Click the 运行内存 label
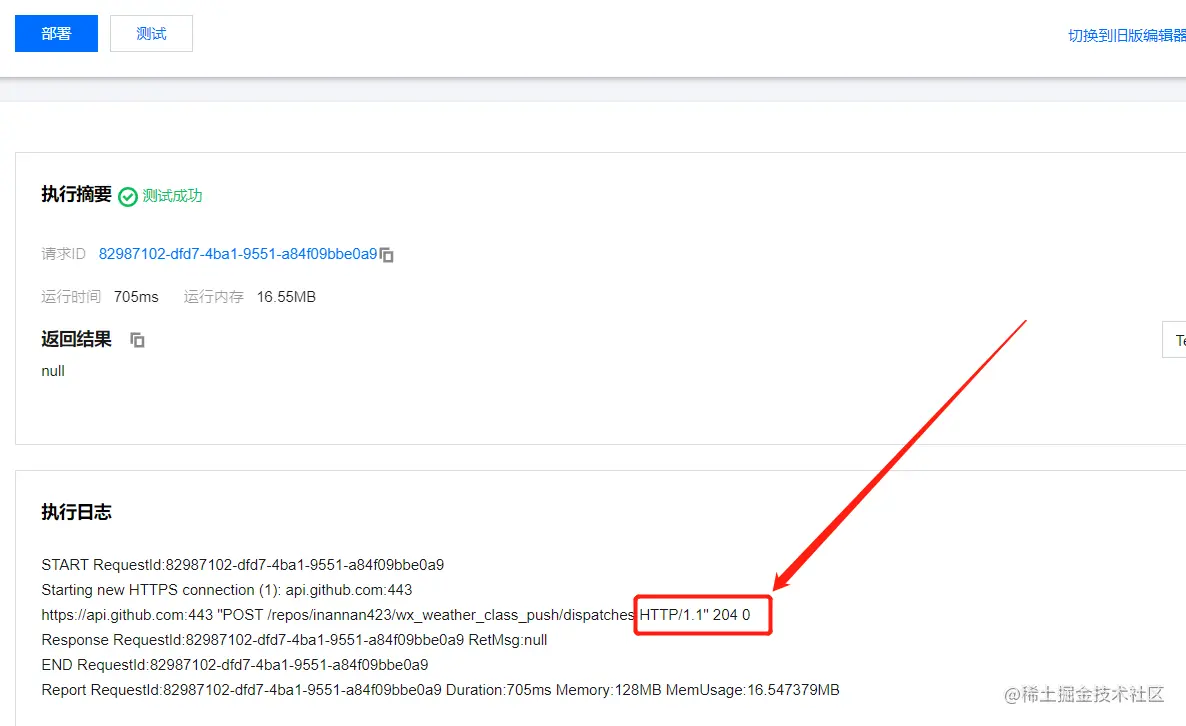The image size is (1186, 726). click(213, 297)
